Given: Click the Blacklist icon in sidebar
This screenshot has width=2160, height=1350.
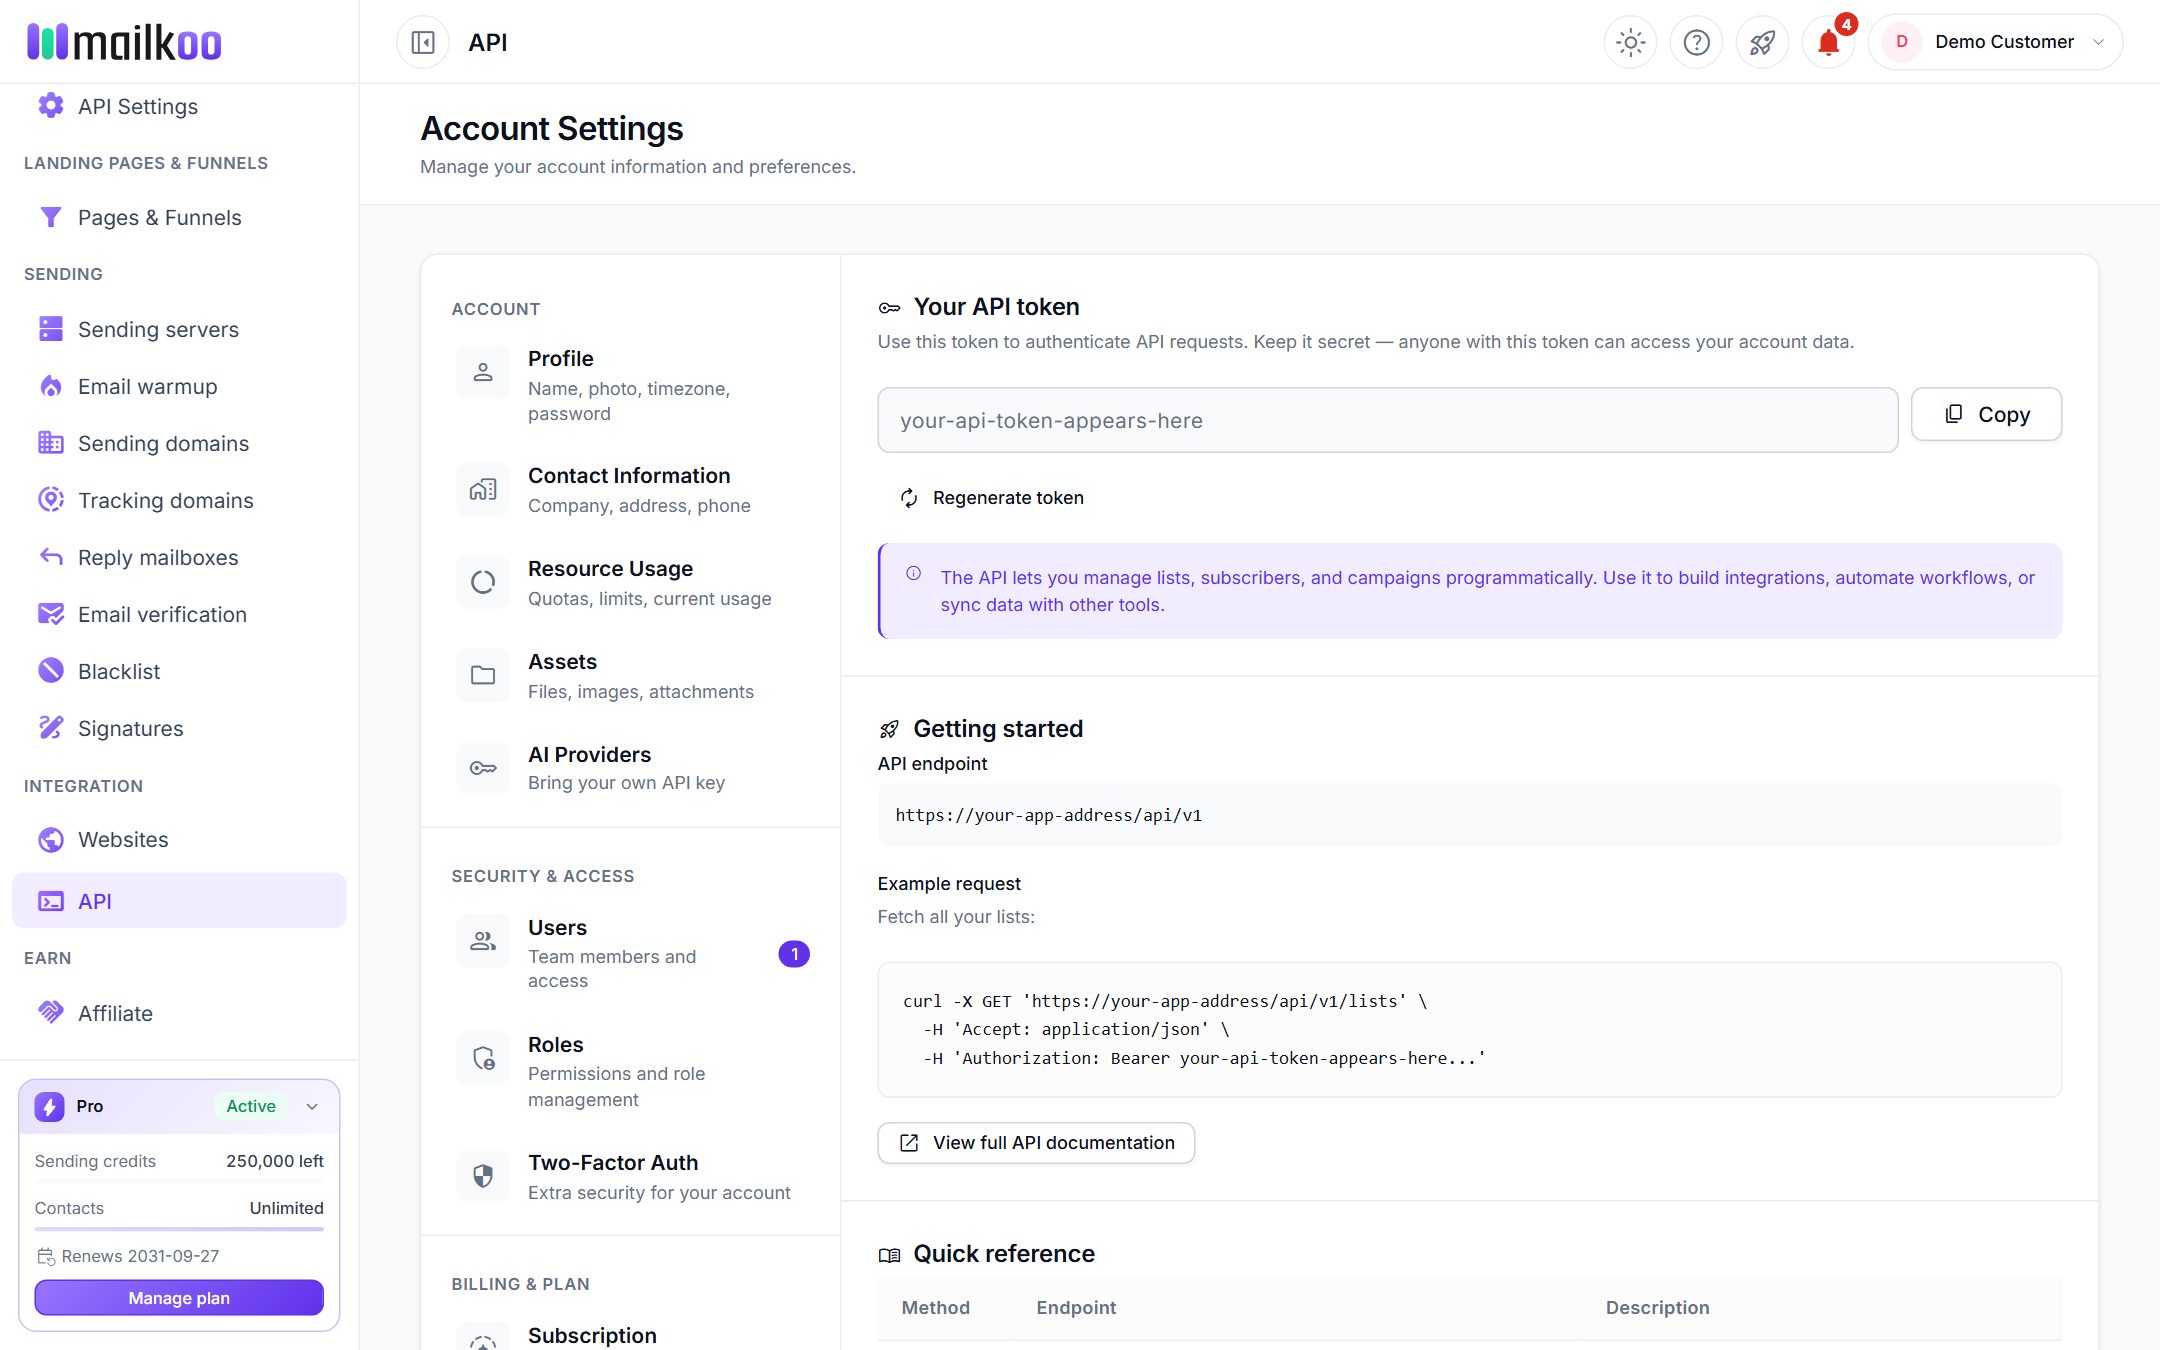Looking at the screenshot, I should [x=51, y=671].
